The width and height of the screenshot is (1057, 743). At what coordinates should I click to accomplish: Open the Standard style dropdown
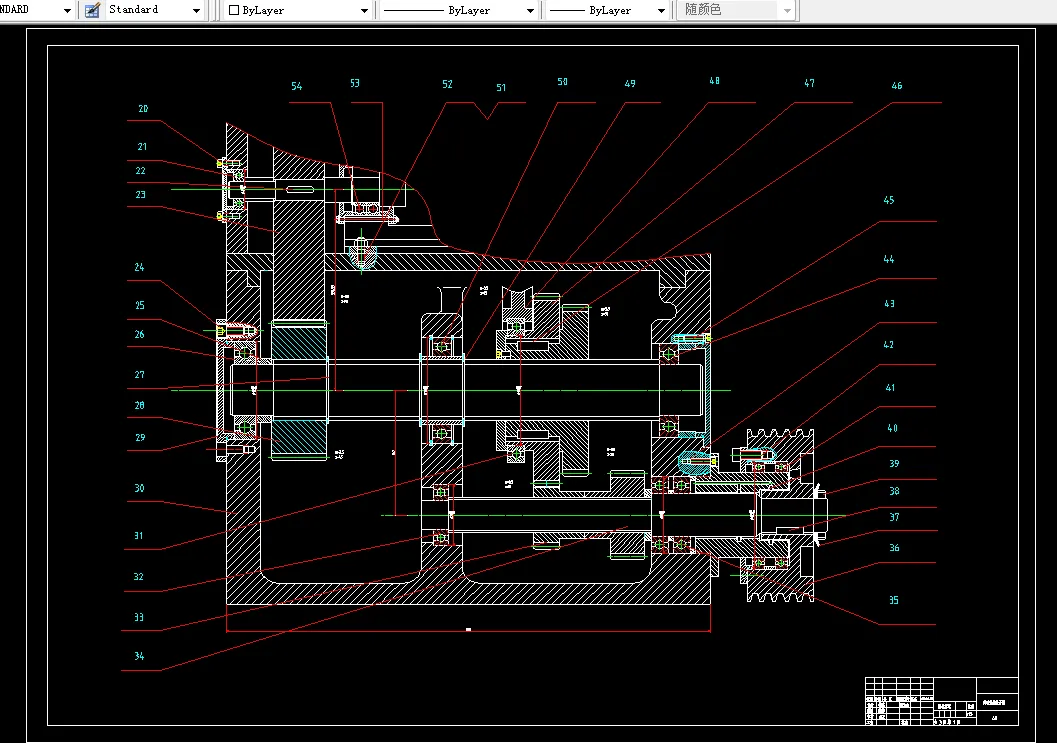154,10
